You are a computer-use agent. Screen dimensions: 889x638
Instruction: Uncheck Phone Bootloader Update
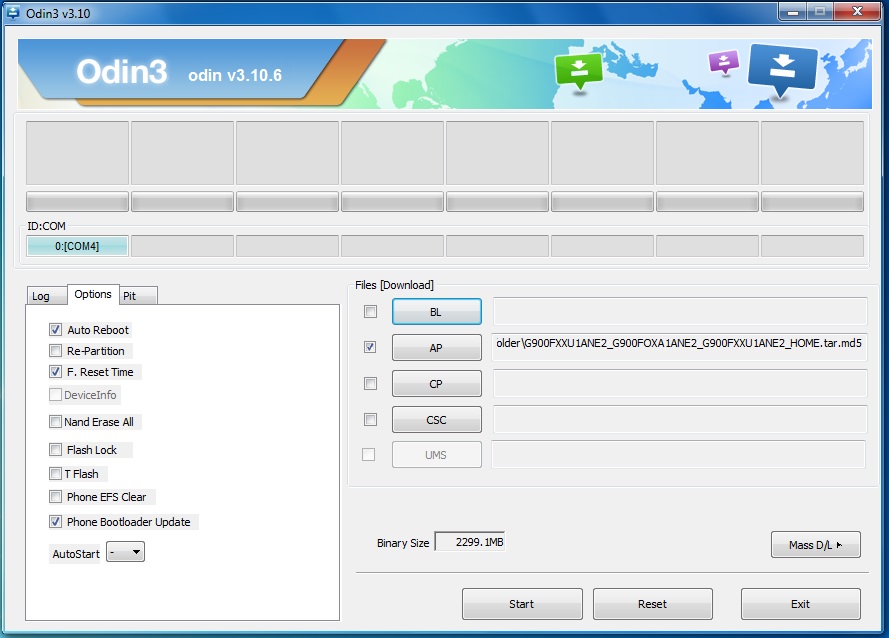[x=55, y=521]
